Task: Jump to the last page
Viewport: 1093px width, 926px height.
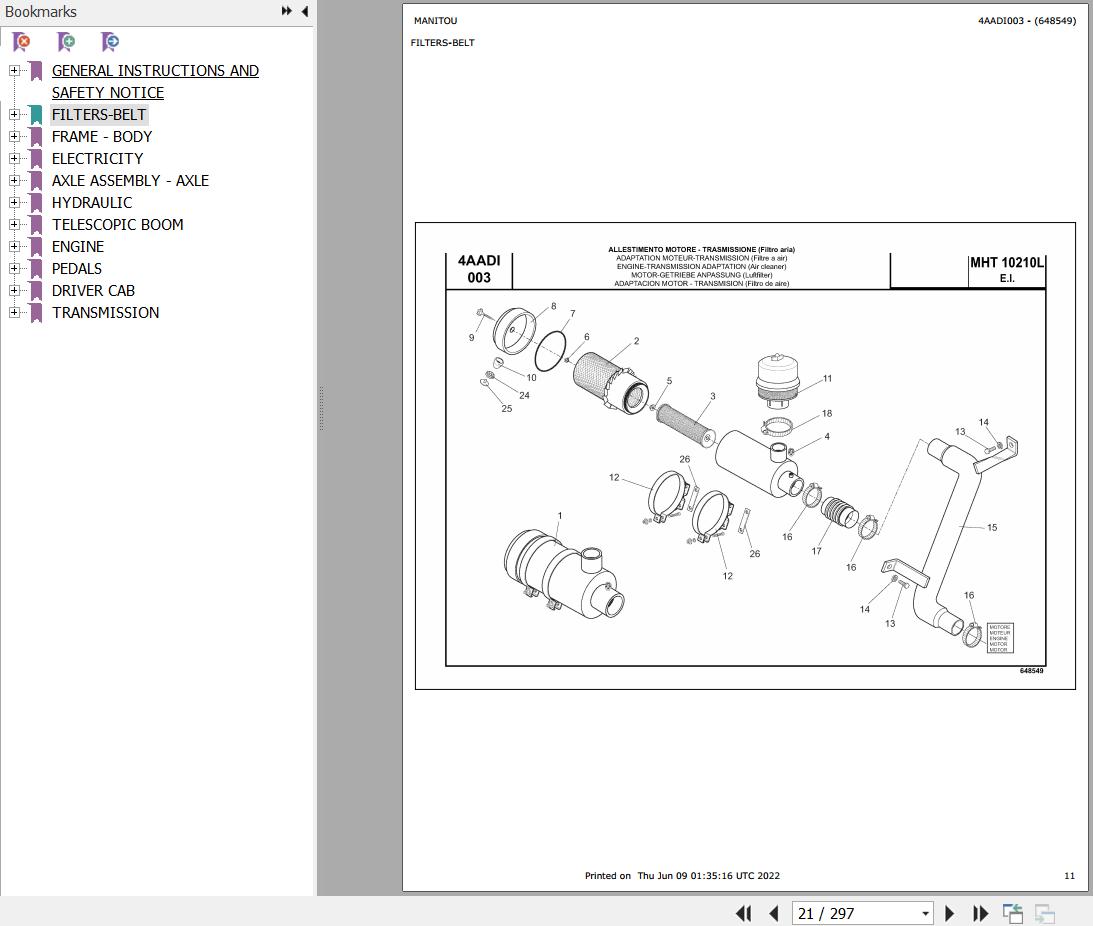Action: 980,913
